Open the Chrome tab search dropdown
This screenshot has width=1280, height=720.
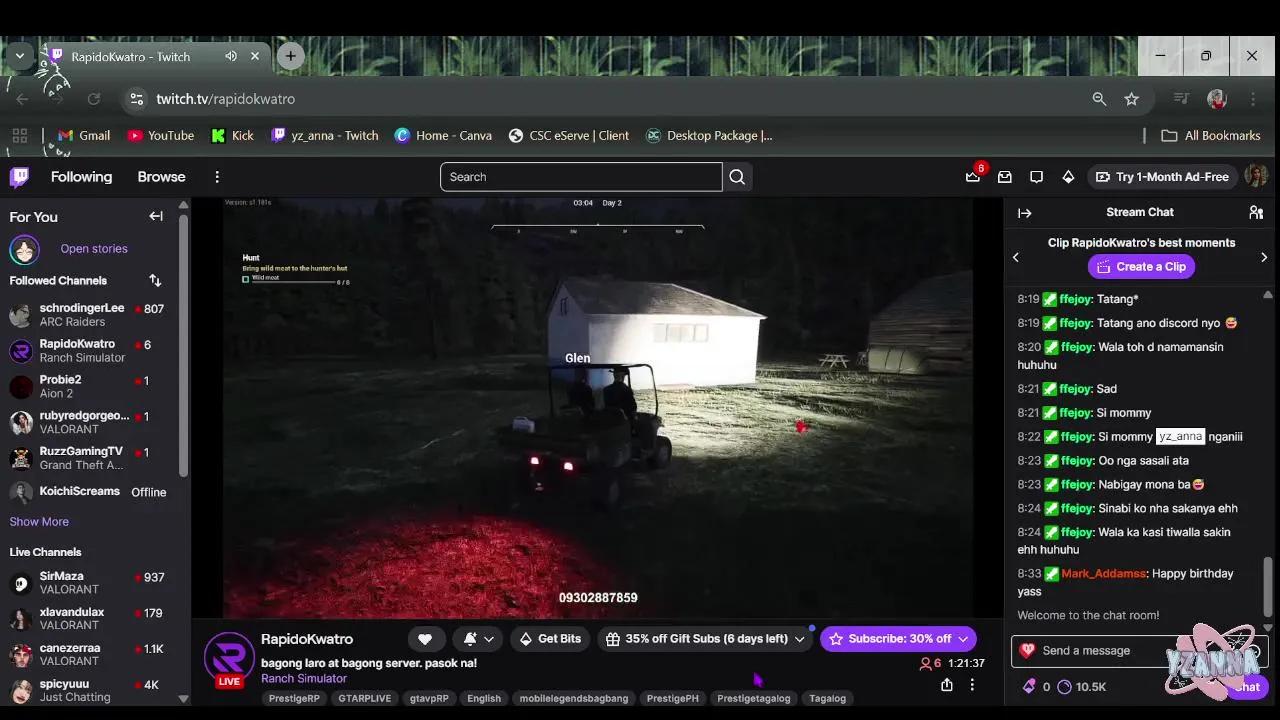(19, 56)
